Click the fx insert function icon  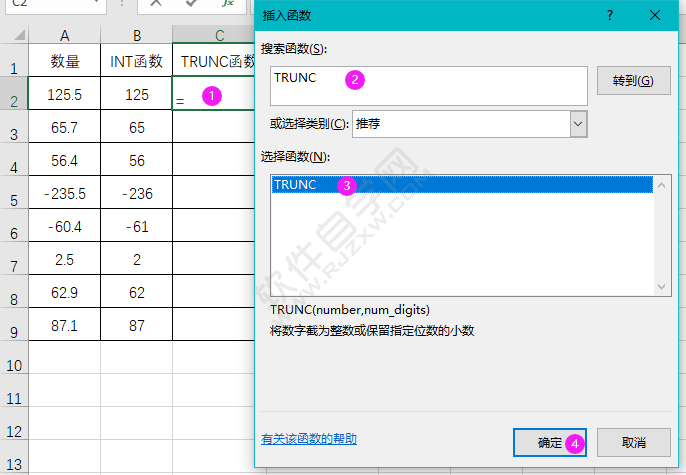[227, 4]
